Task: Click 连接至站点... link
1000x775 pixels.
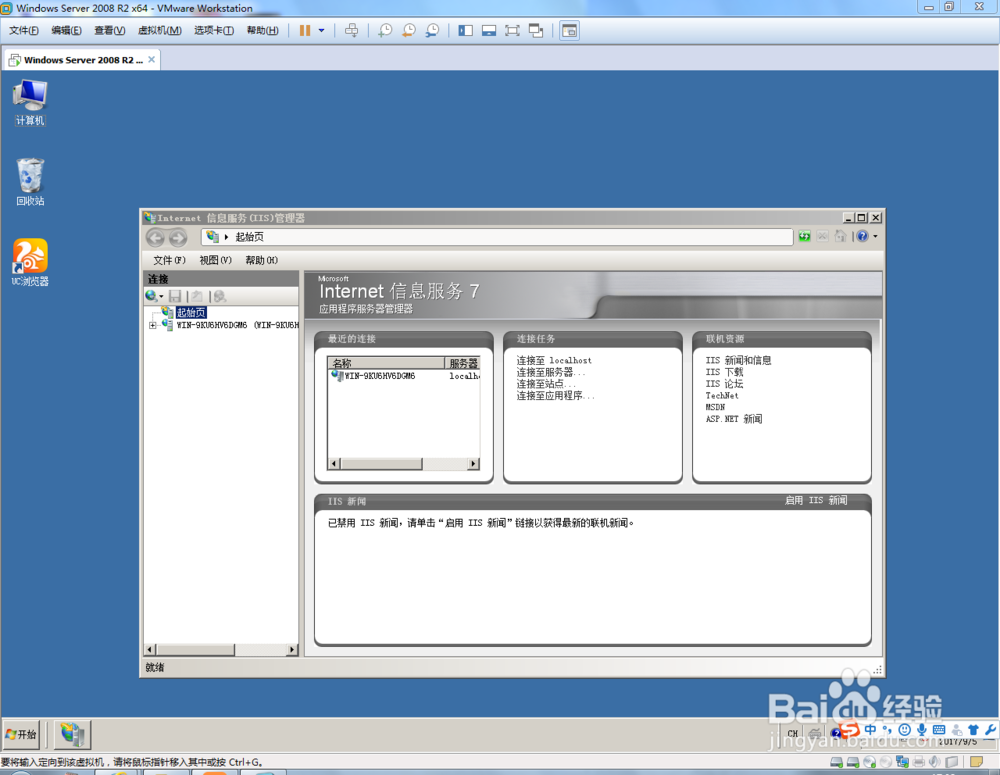Action: 547,384
